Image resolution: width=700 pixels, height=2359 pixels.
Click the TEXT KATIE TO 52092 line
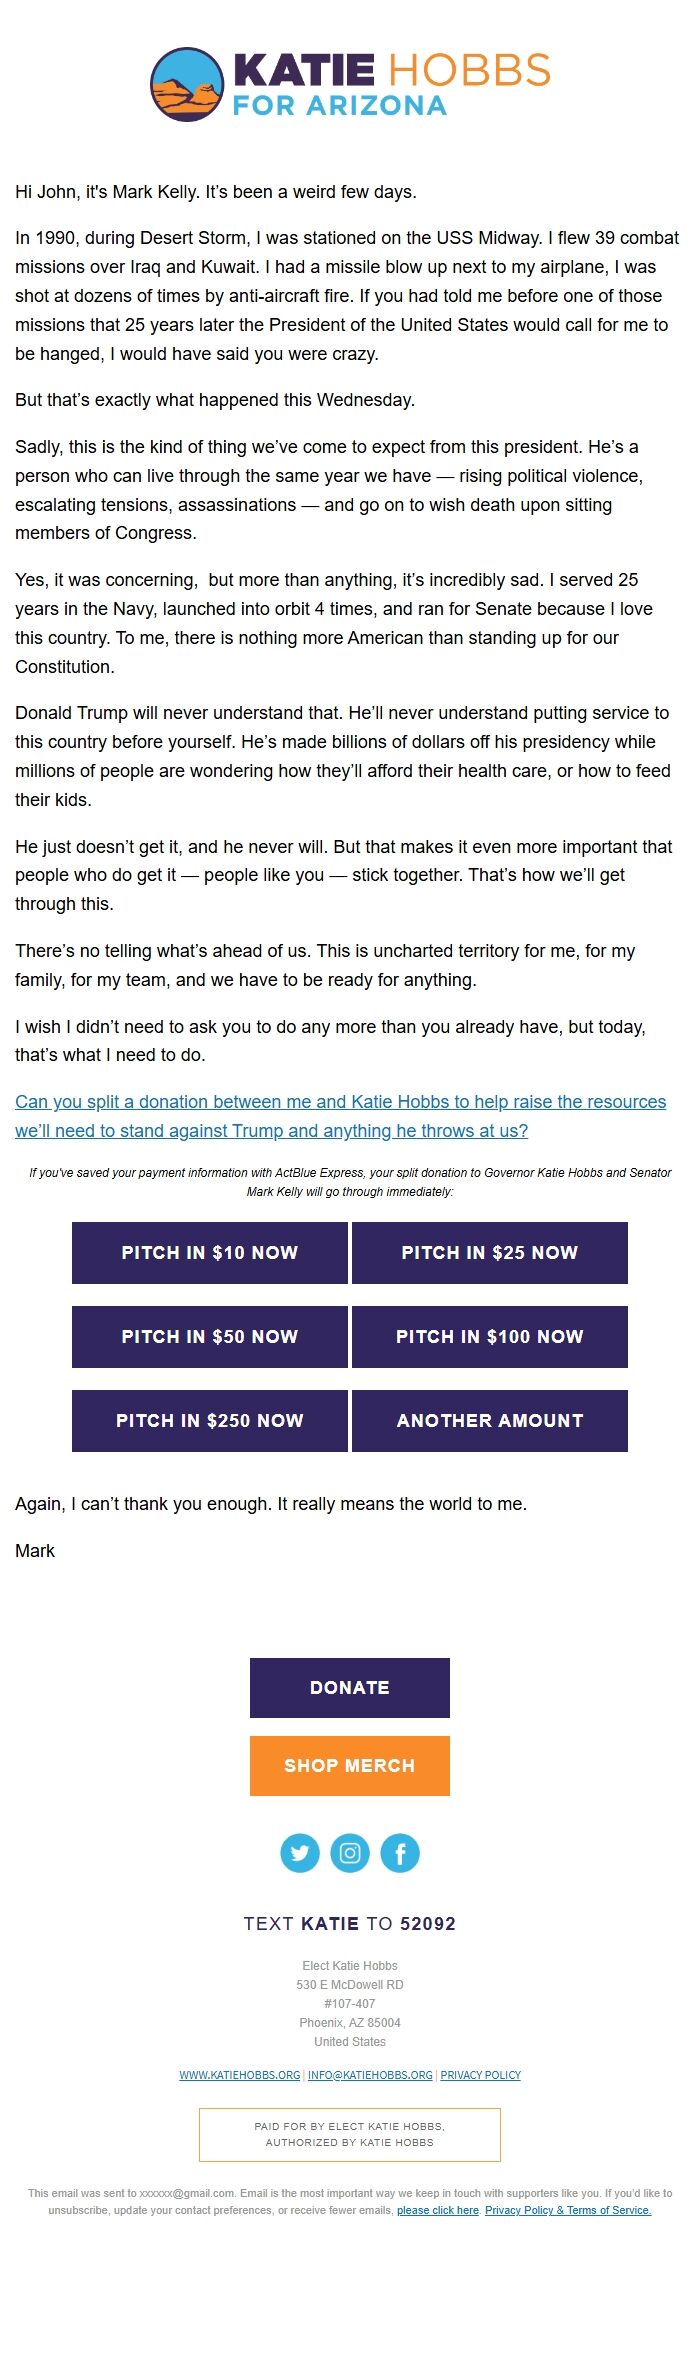click(349, 1923)
